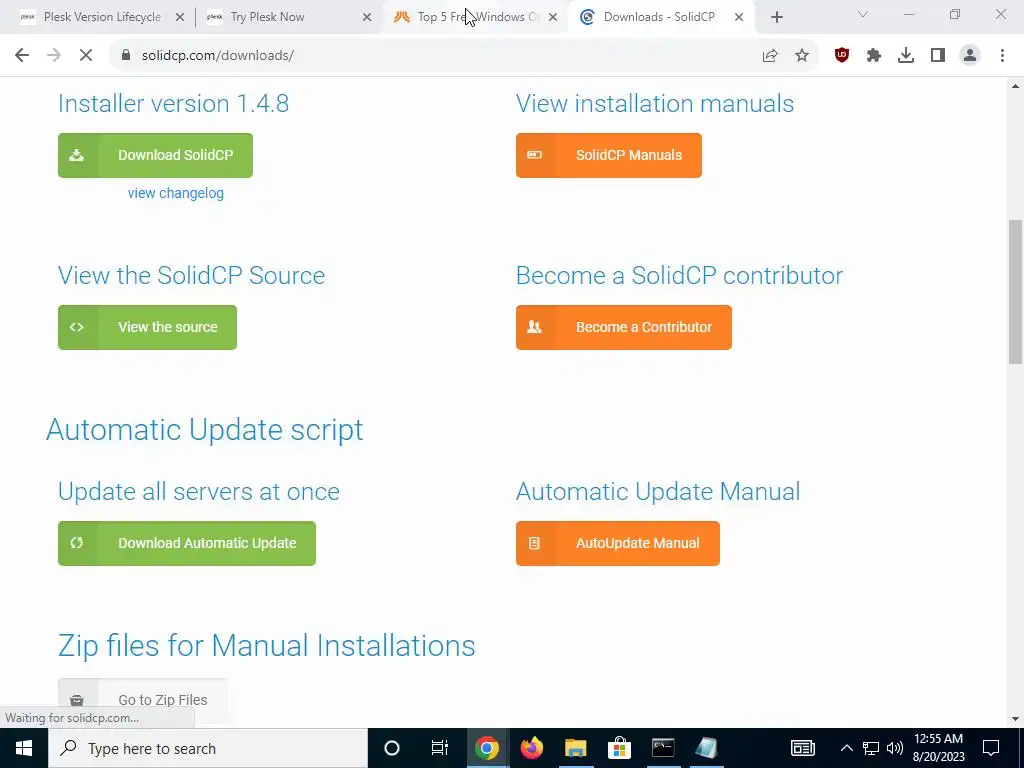1024x768 pixels.
Task: Click the Zip files for Manual Installations heading
Action: [266, 646]
